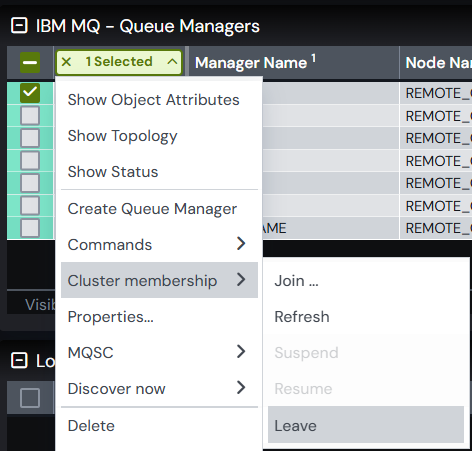
Task: Check the fourth row checkbox
Action: 30,160
